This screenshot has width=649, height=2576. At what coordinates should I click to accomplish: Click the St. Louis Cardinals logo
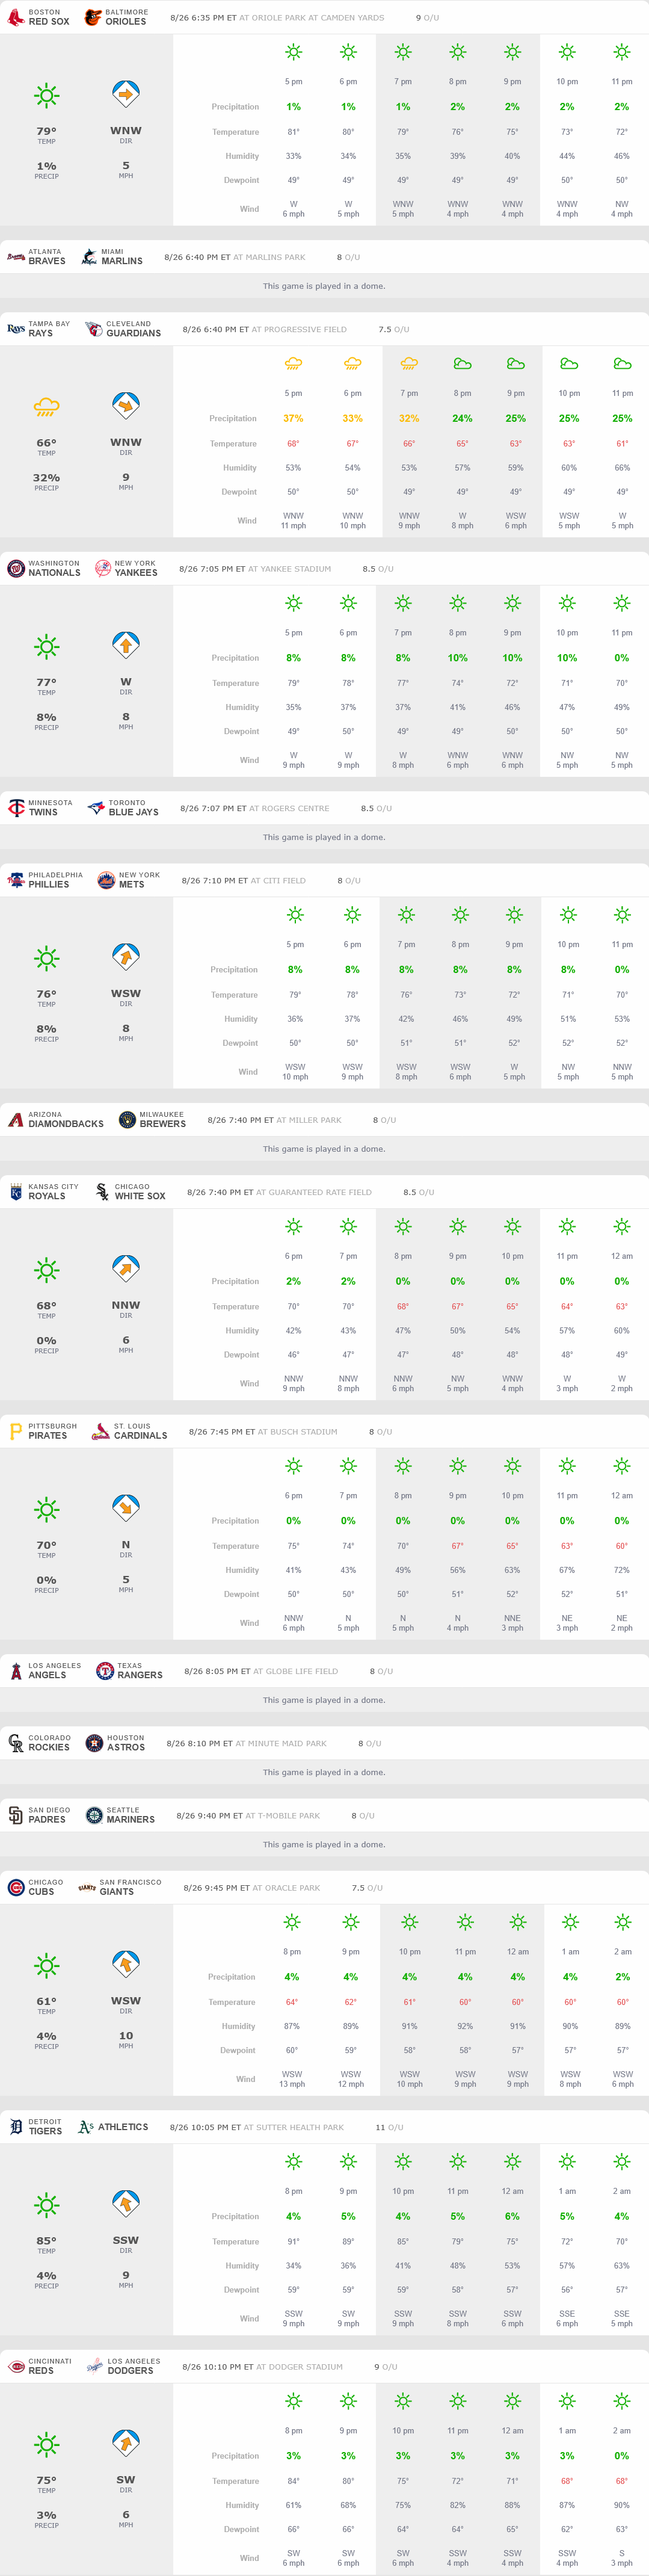[101, 1431]
